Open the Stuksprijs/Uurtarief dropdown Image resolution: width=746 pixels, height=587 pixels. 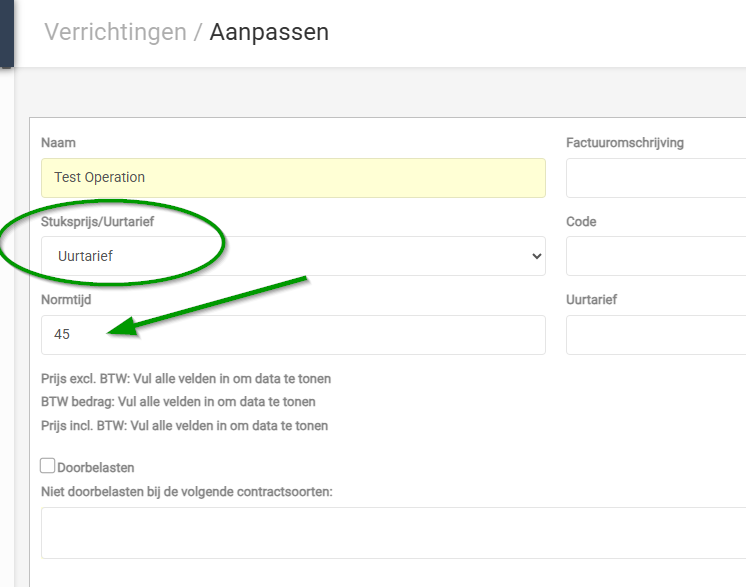click(x=293, y=256)
